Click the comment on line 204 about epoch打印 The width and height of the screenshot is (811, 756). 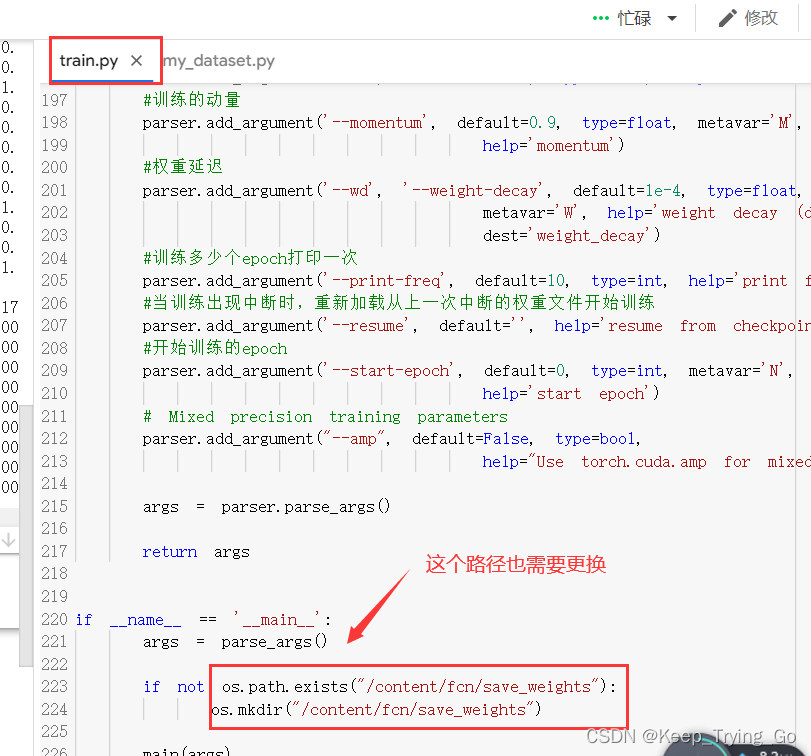point(250,257)
